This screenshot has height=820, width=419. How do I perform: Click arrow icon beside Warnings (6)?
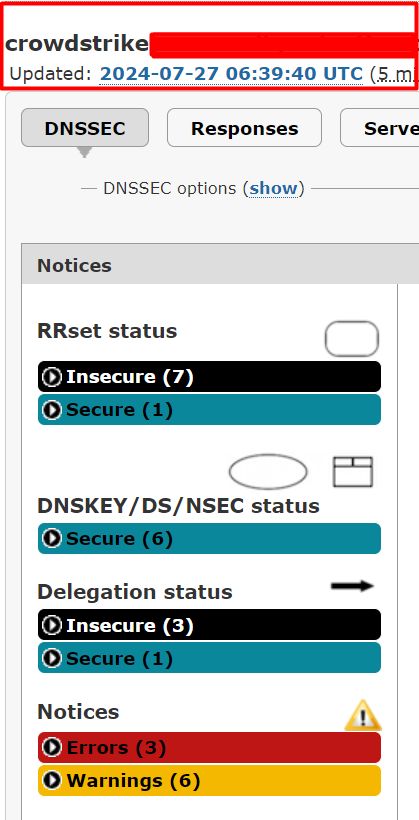coord(51,780)
